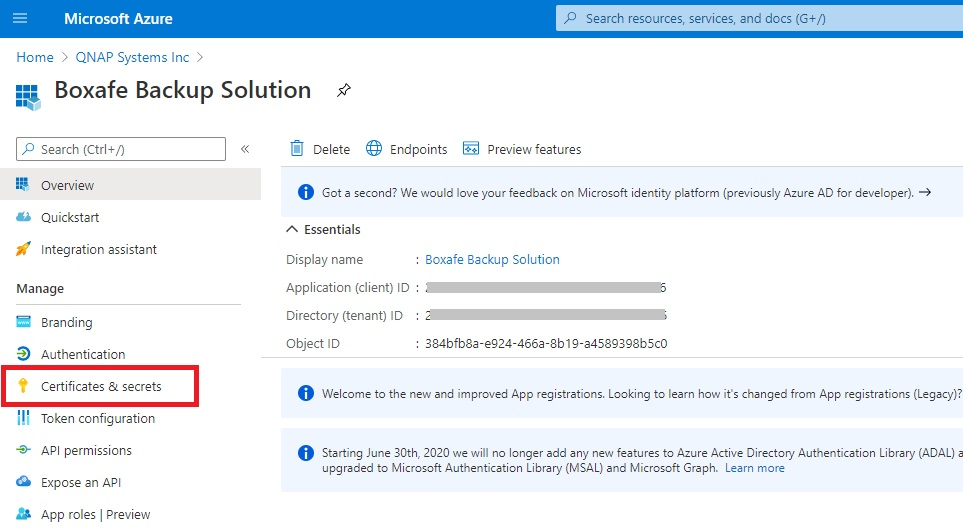
Task: Open Preview features in the toolbar
Action: [x=534, y=149]
